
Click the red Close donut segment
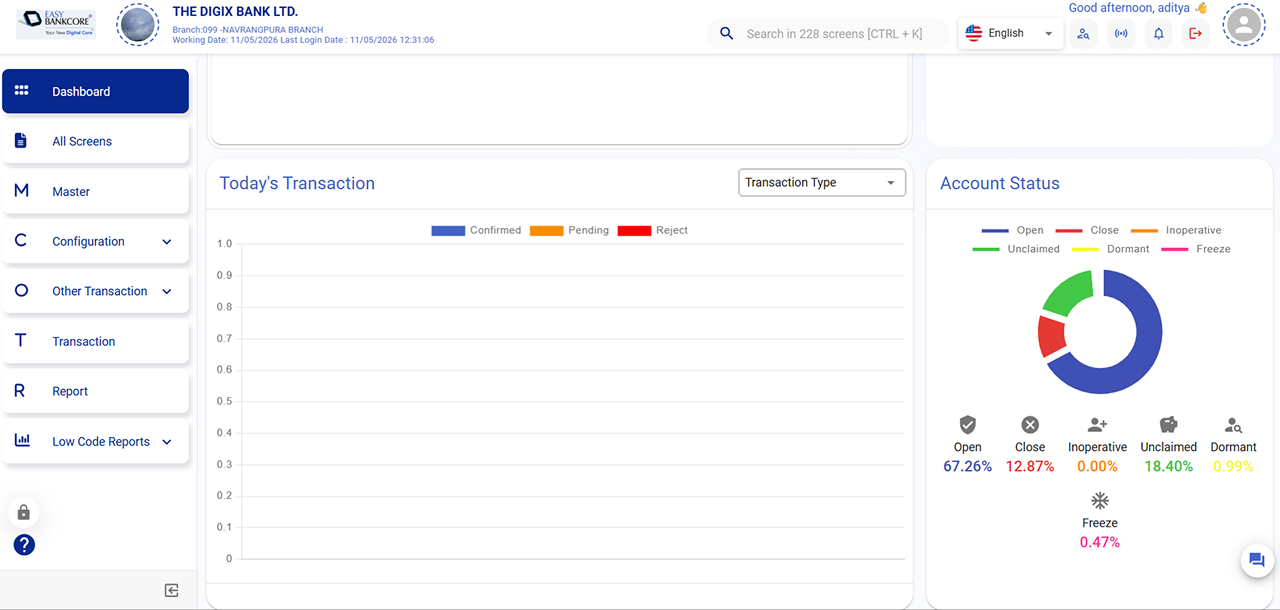[1050, 336]
